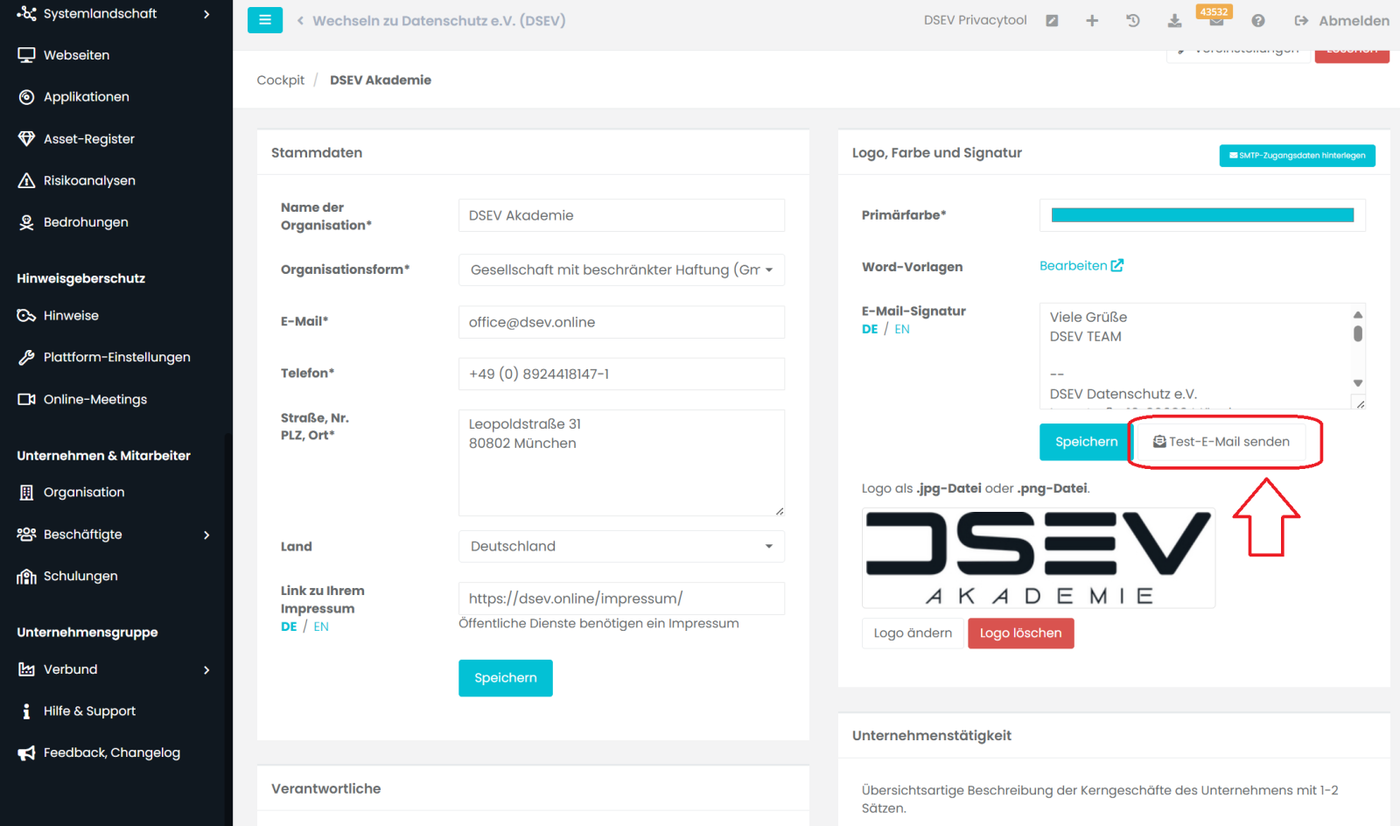Click the Primärfarbe cyan color bar
Viewport: 1400px width, 826px height.
coord(1202,216)
